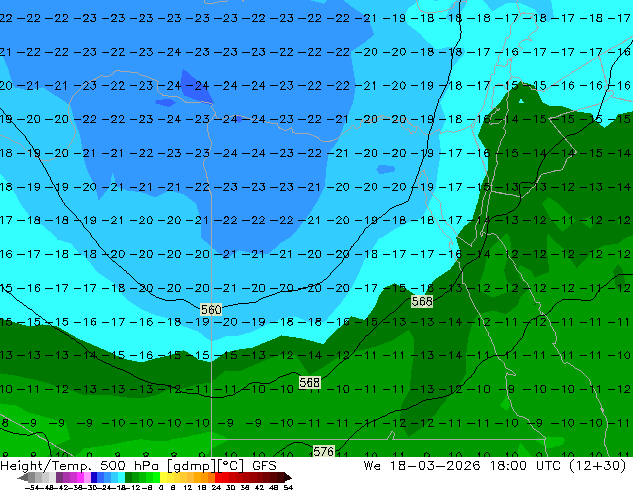634x490 pixels.
Task: Click the date '18-03-2026' in footer
Action: 435,466
